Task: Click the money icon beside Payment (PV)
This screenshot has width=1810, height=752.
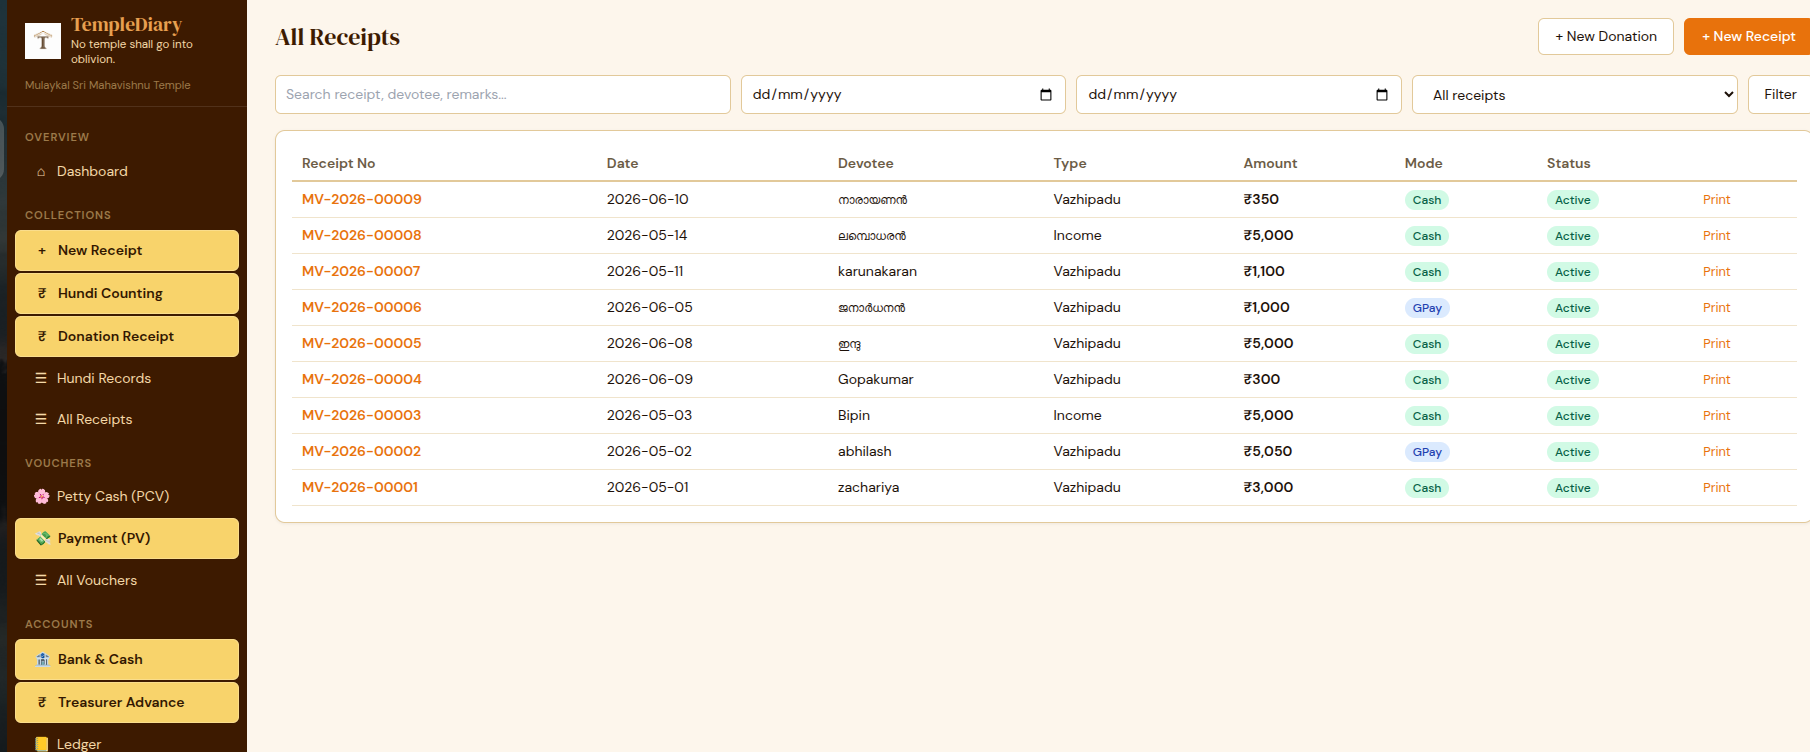Action: [x=43, y=538]
